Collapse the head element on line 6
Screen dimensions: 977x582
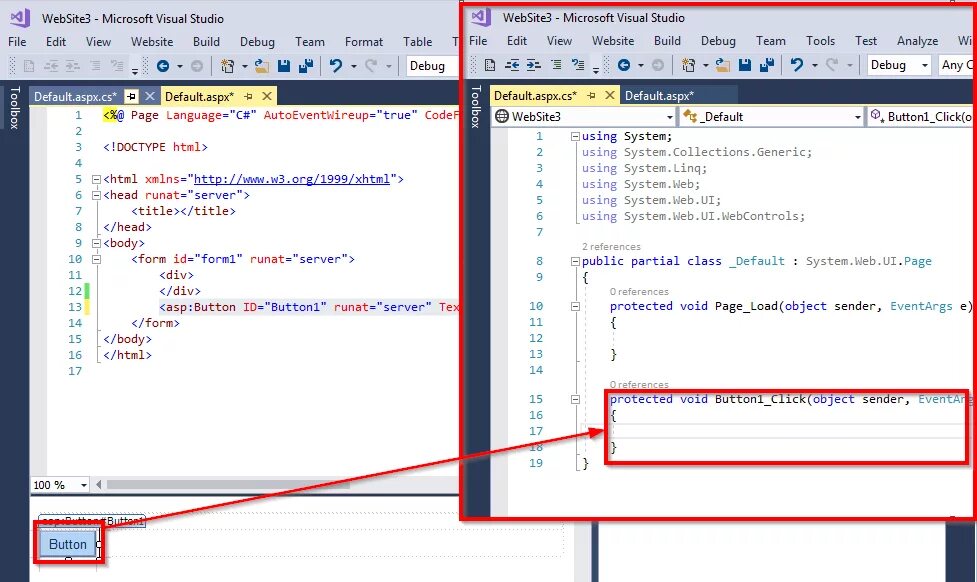pos(97,196)
